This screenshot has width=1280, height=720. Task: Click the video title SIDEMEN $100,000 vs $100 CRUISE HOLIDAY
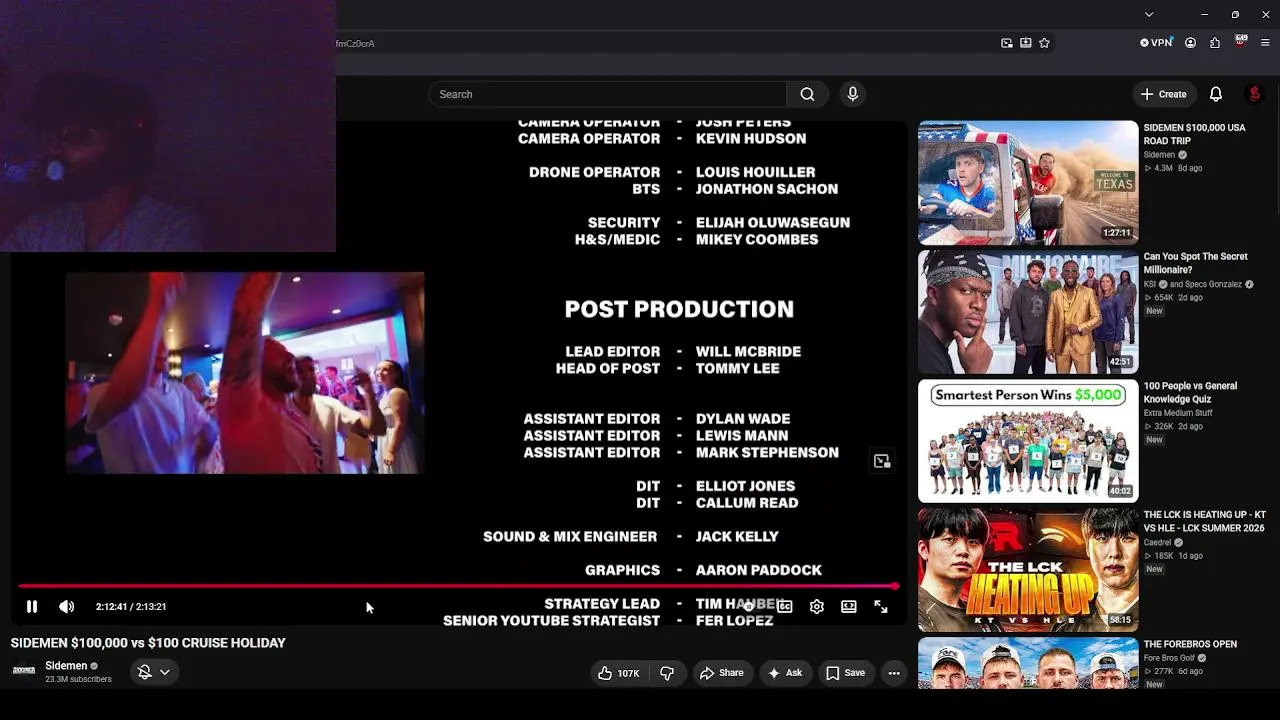(148, 643)
